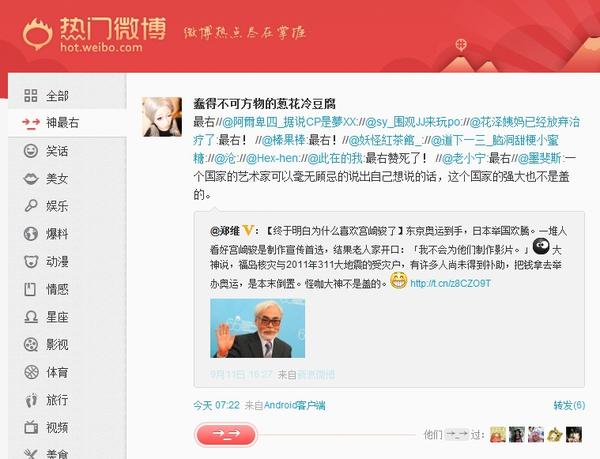Open the 星座 Libra icon category
Screen dimensions: 600x459
pyautogui.click(x=31, y=317)
